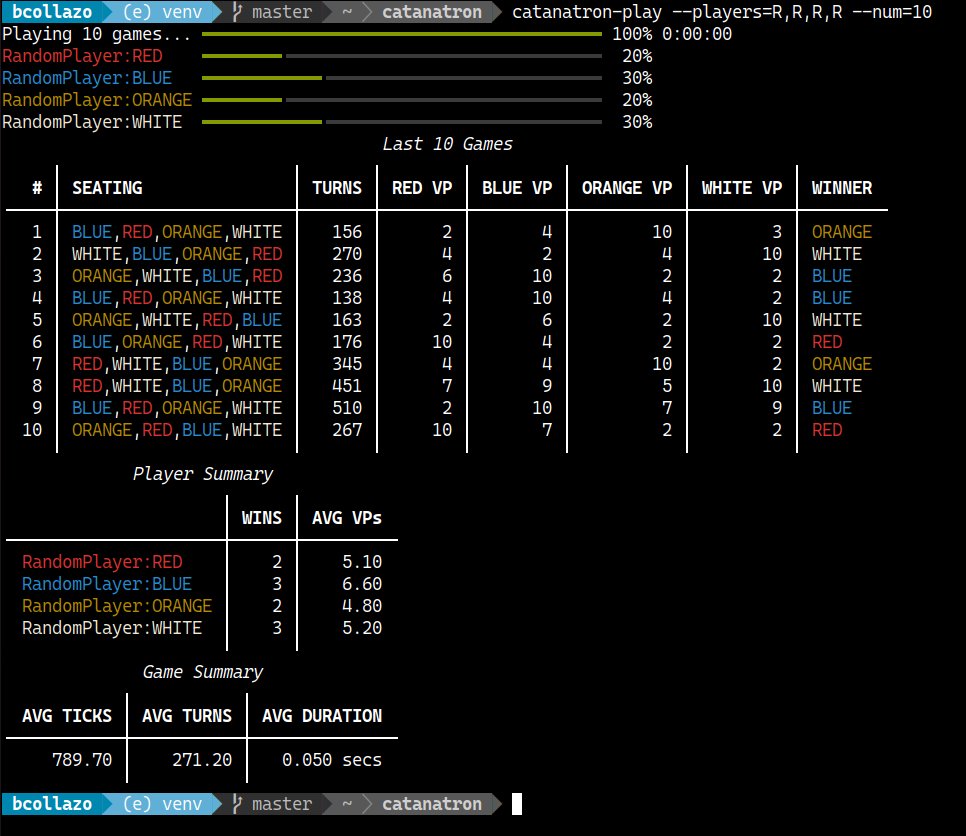The height and width of the screenshot is (836, 966).
Task: Click the AVG TURNS header
Action: point(187,716)
